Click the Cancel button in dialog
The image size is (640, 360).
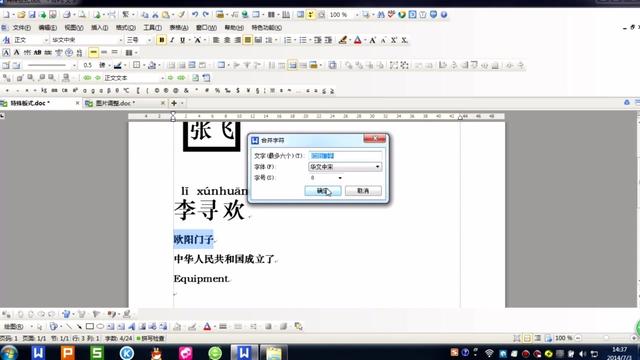coord(363,191)
